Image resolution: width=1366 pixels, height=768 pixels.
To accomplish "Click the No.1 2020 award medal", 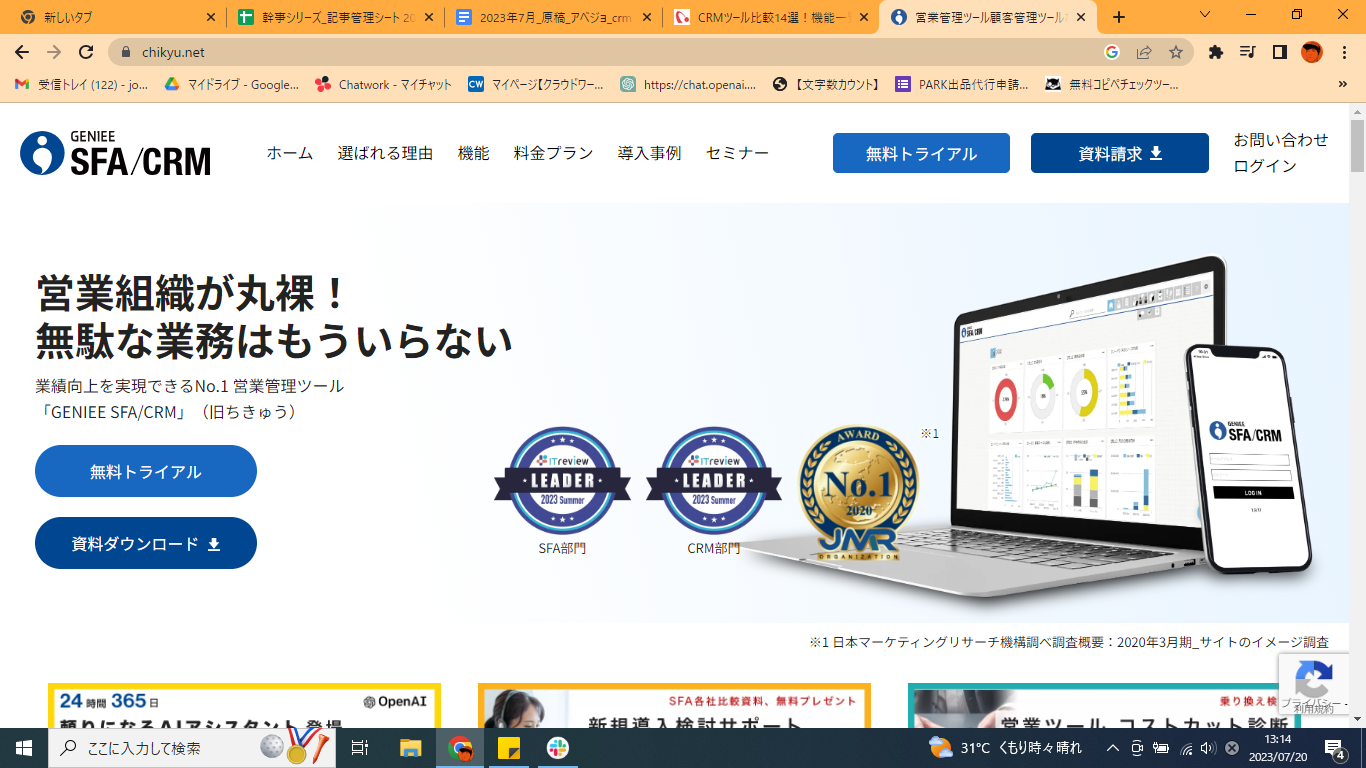I will [858, 494].
